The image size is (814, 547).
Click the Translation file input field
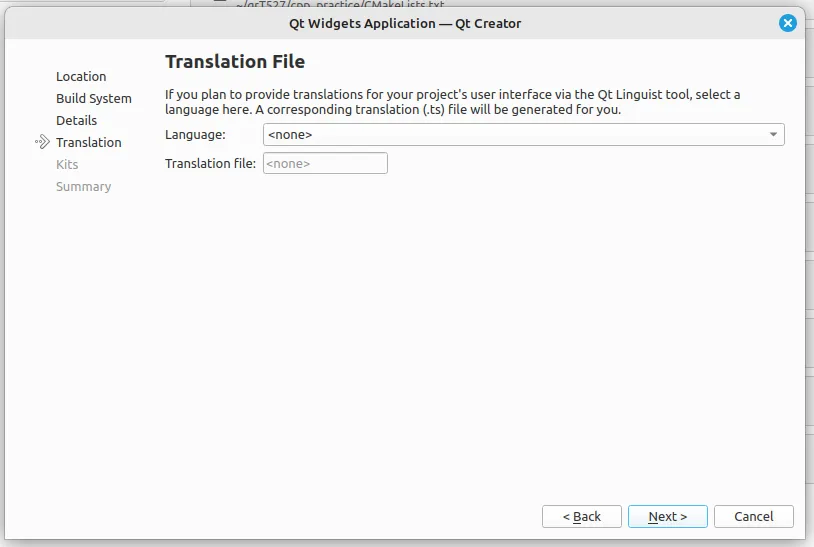tap(325, 163)
